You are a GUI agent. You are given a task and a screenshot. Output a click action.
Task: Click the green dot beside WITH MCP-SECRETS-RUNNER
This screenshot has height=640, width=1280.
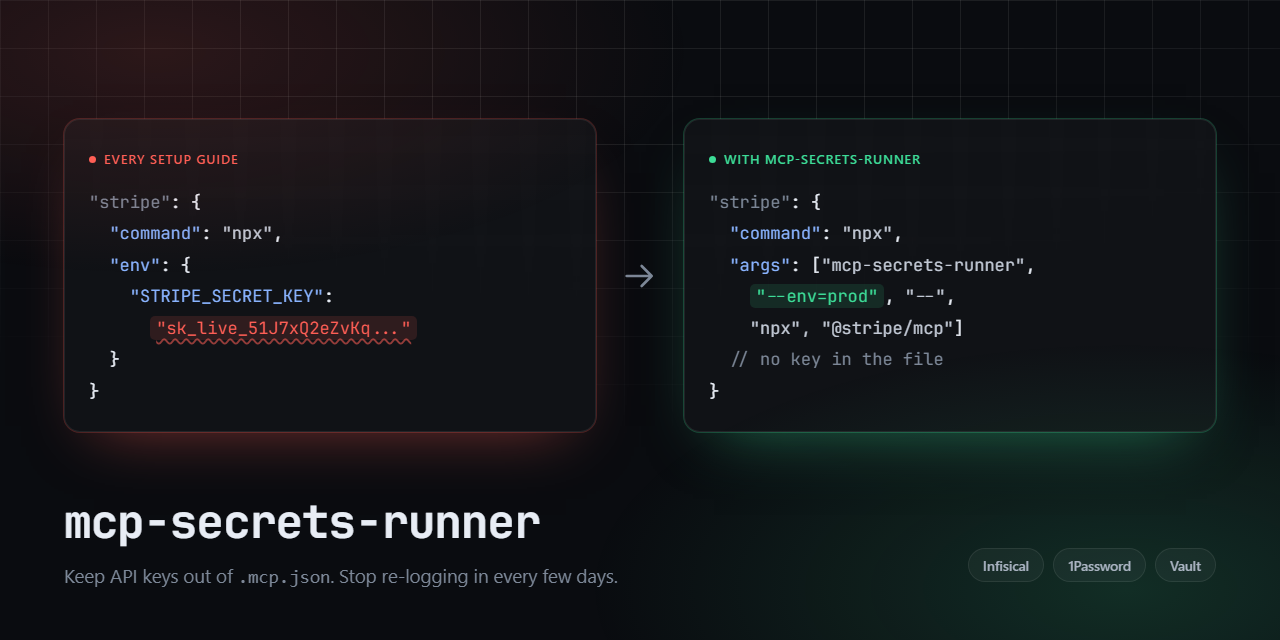713,160
